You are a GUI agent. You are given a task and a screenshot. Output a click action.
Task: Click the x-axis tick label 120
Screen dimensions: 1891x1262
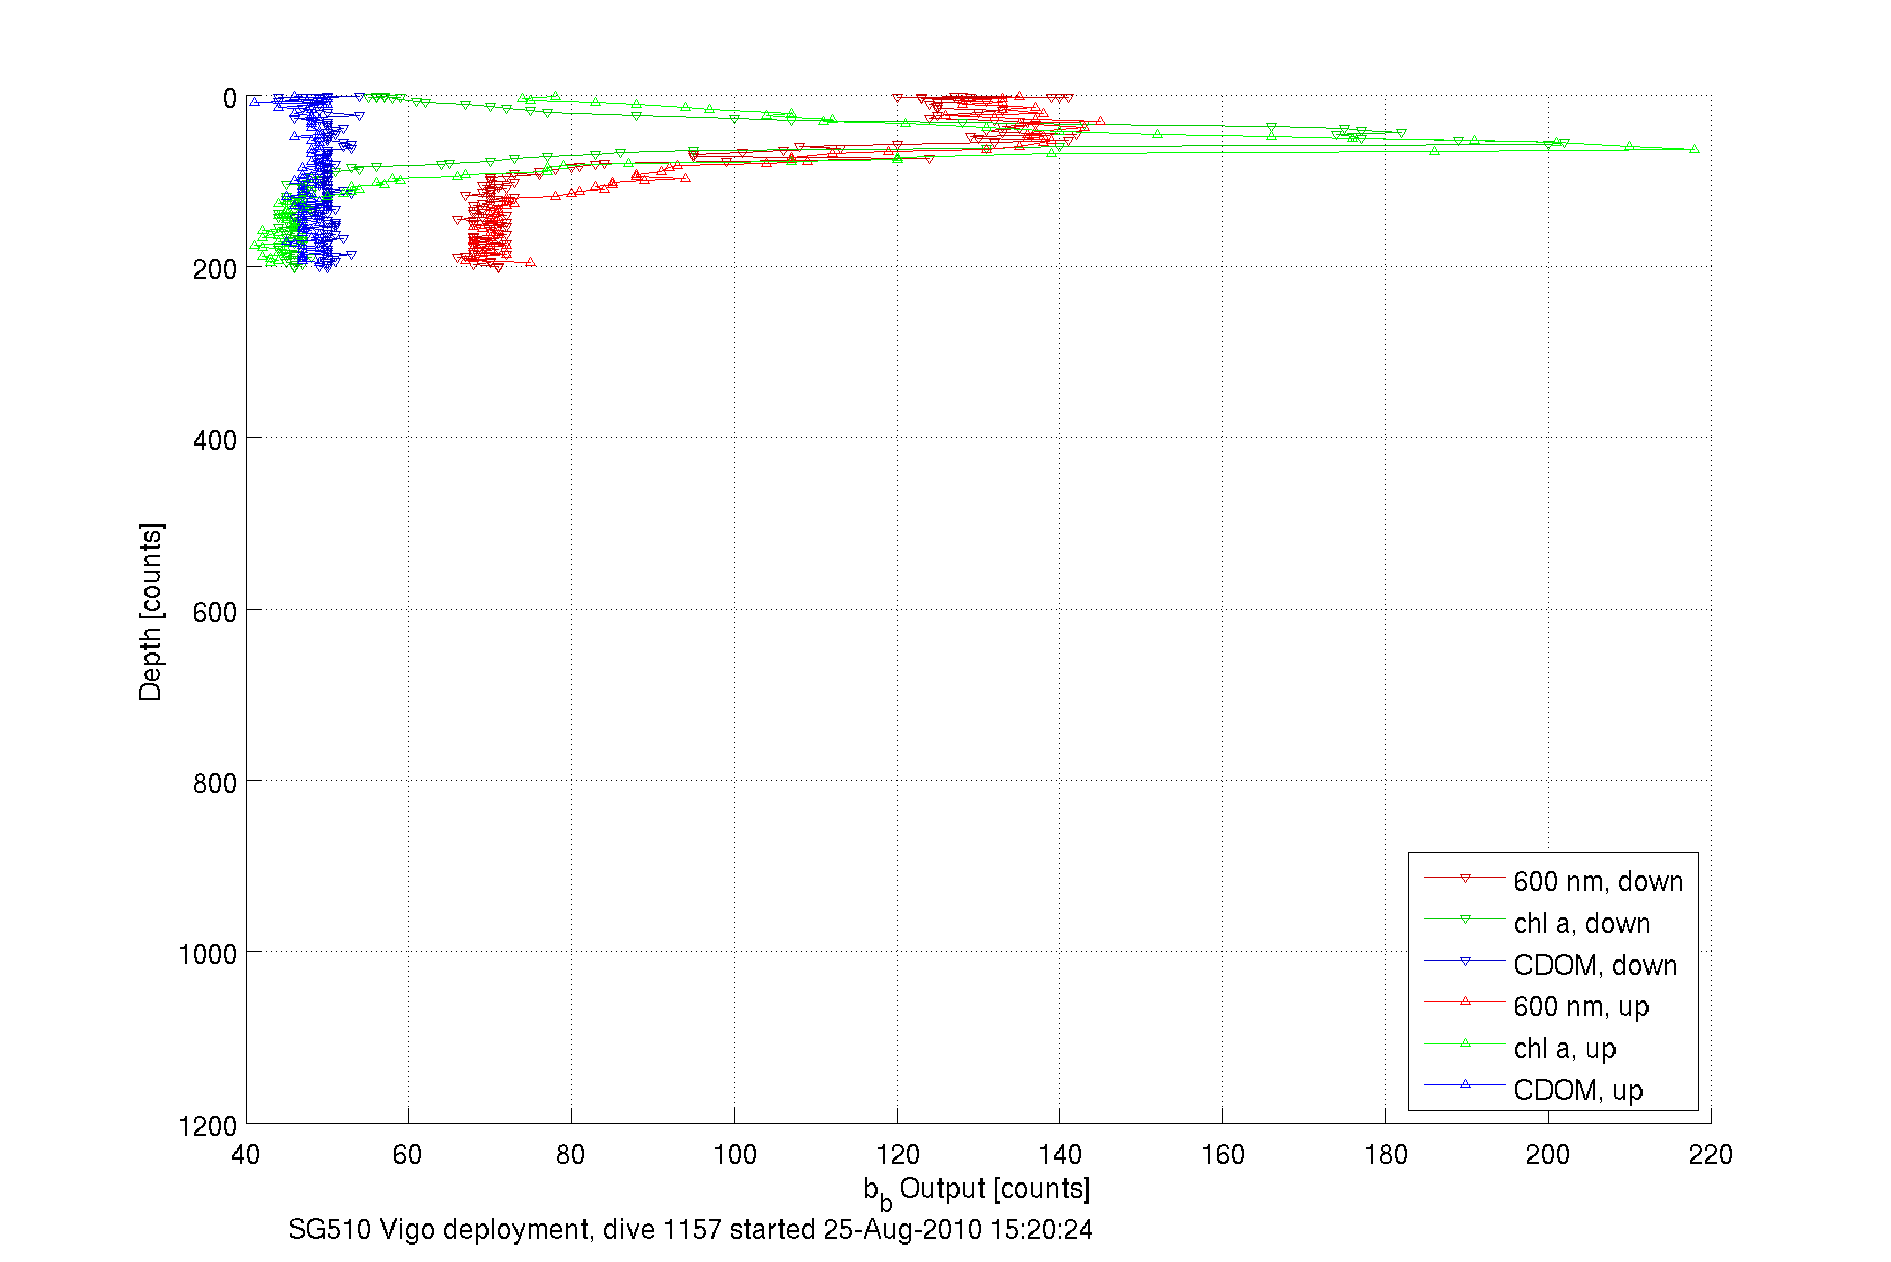coord(897,1155)
